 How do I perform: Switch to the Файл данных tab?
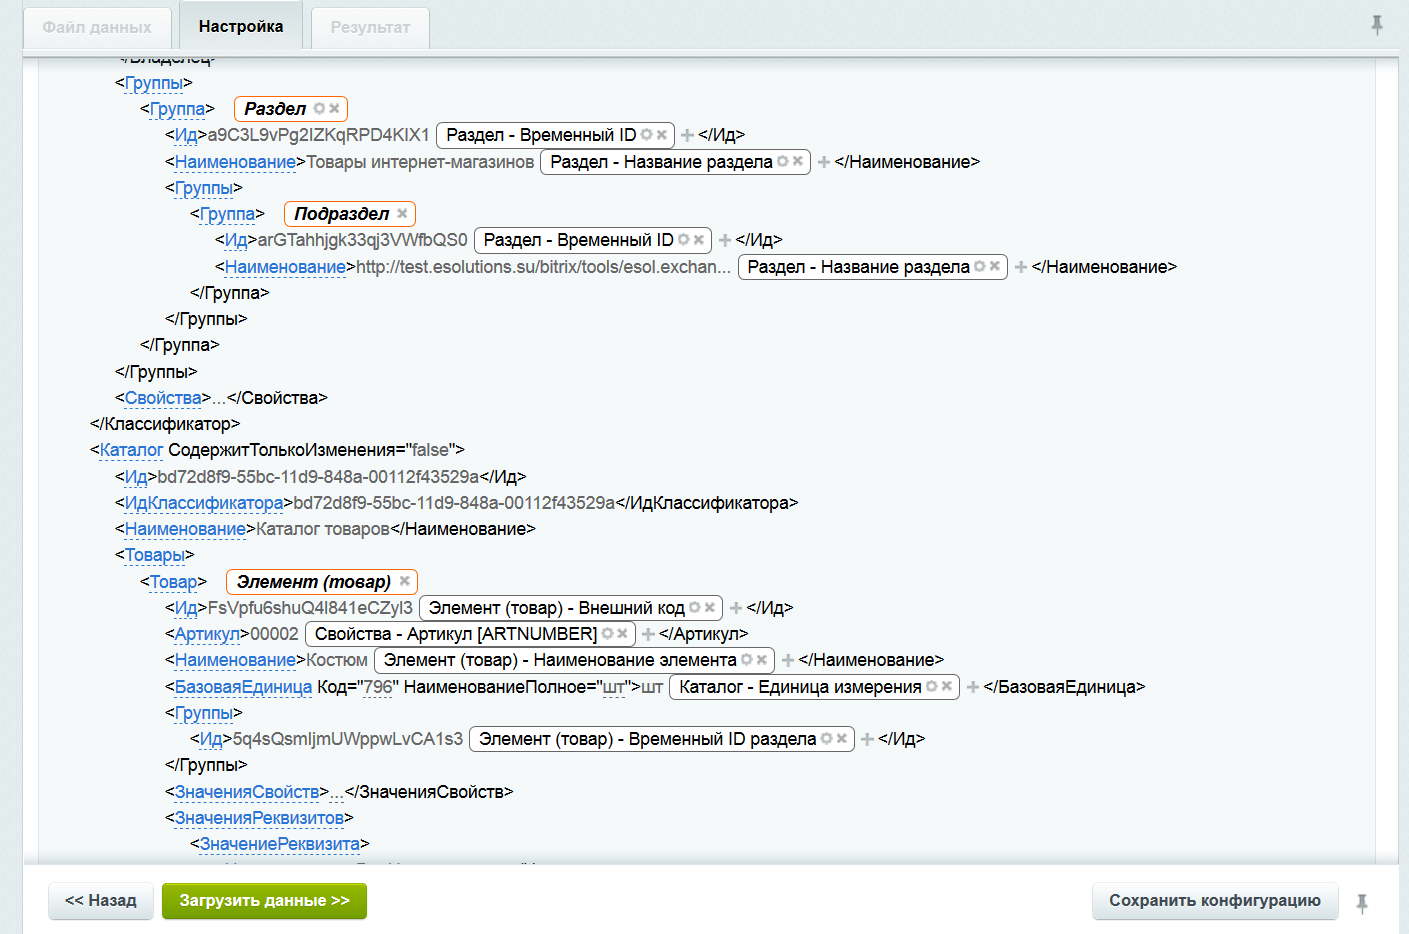(x=97, y=27)
